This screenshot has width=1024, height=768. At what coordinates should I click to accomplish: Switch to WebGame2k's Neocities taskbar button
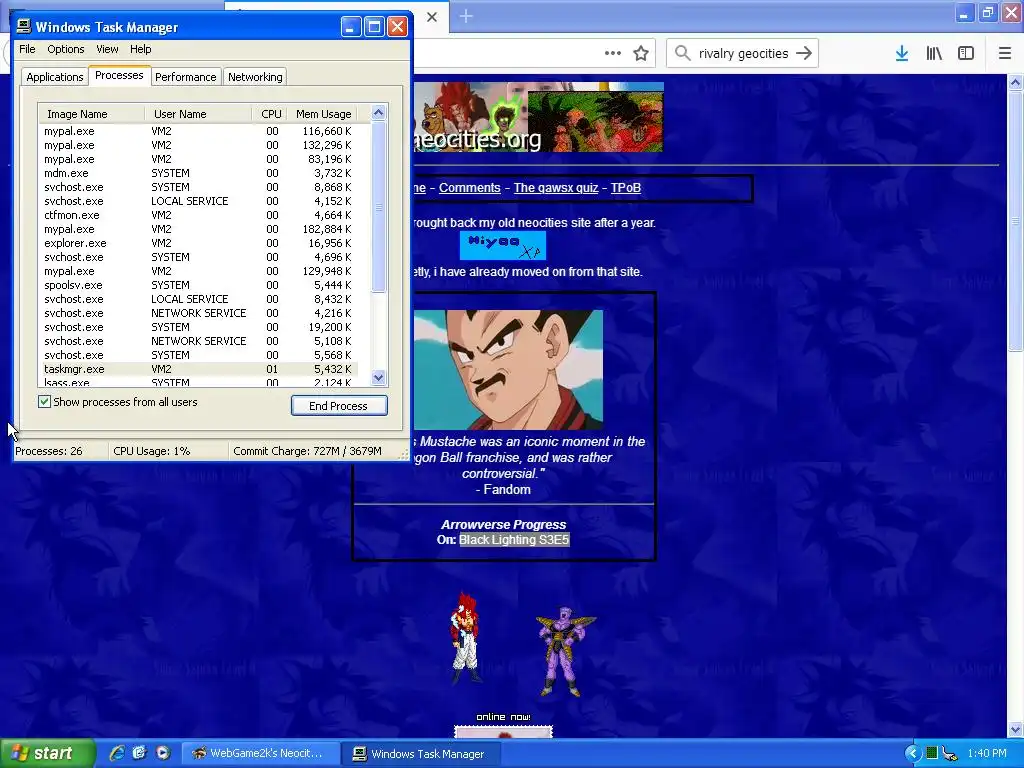coord(260,753)
